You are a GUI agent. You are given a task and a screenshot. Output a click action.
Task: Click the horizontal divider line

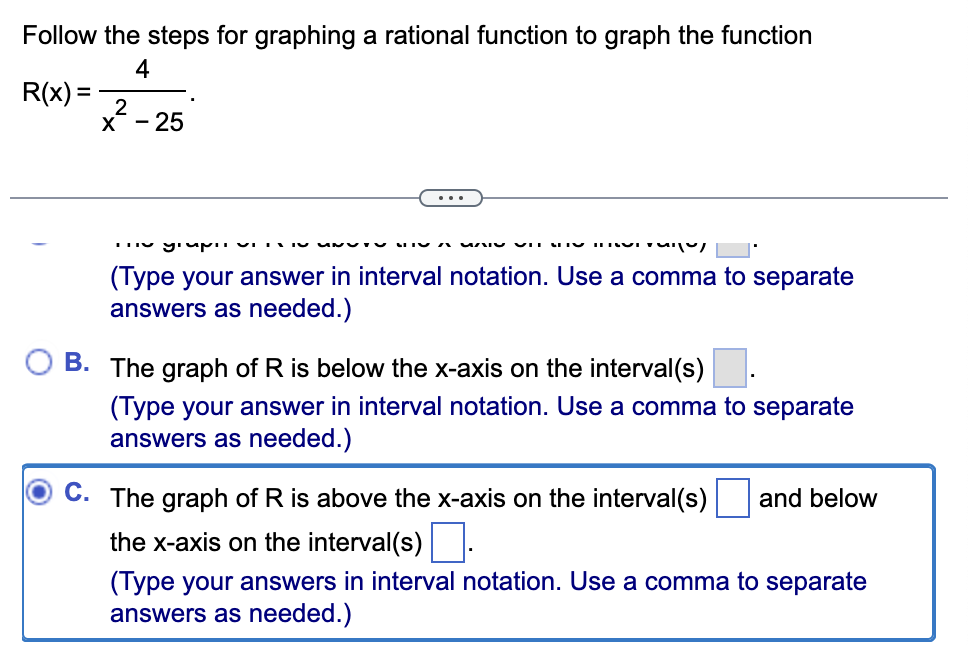coord(200,197)
